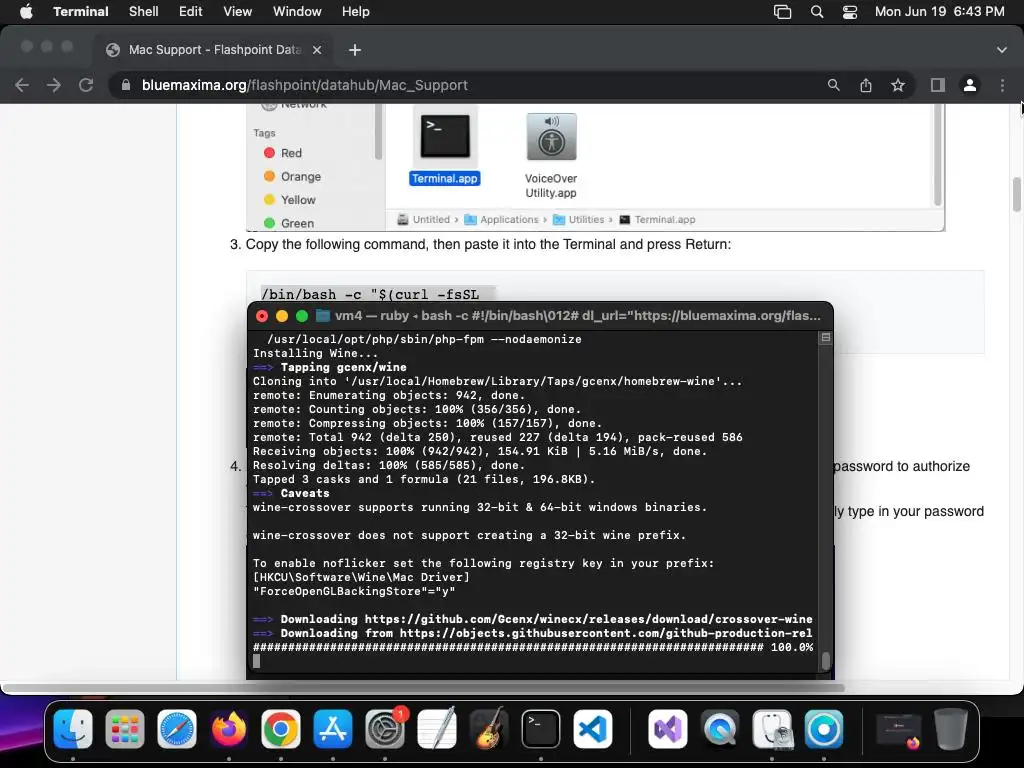Click the 100.0% download progress line
This screenshot has width=1024, height=768.
tap(533, 647)
